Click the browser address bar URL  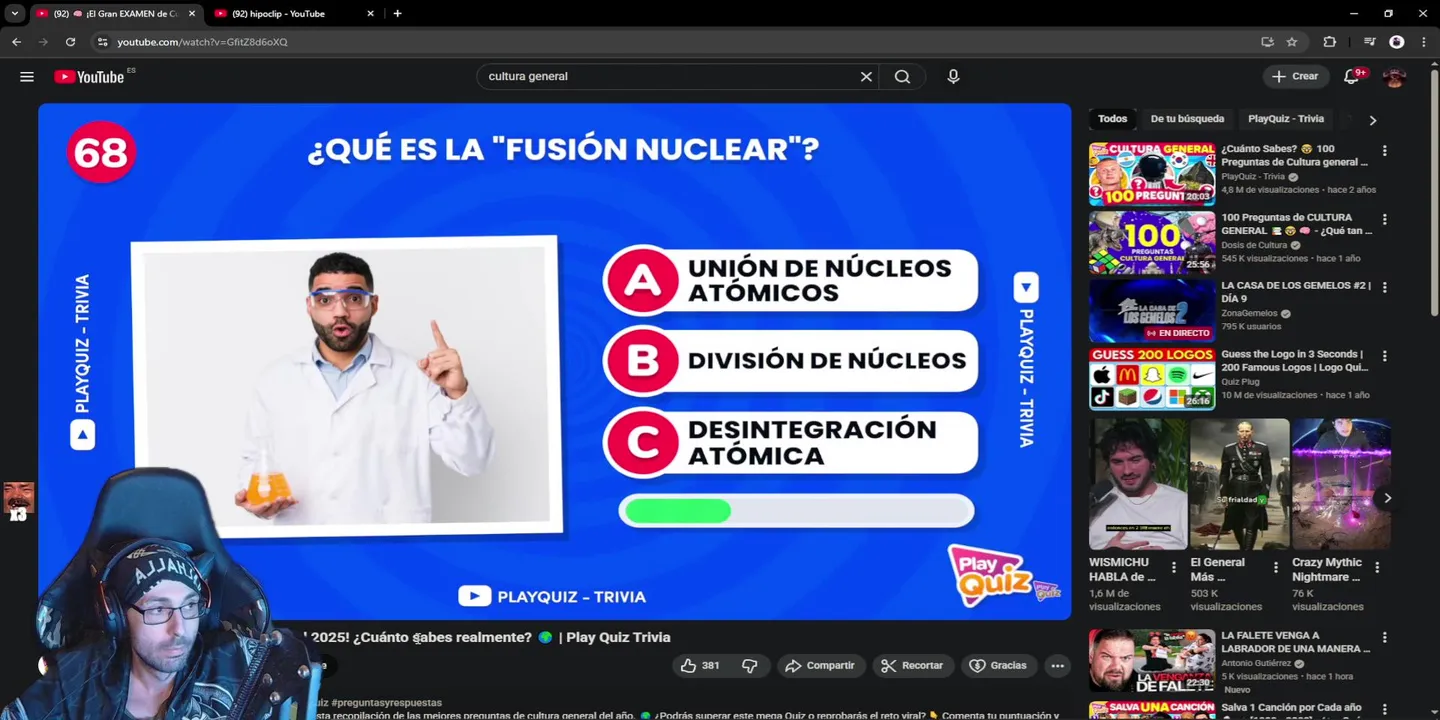202,42
